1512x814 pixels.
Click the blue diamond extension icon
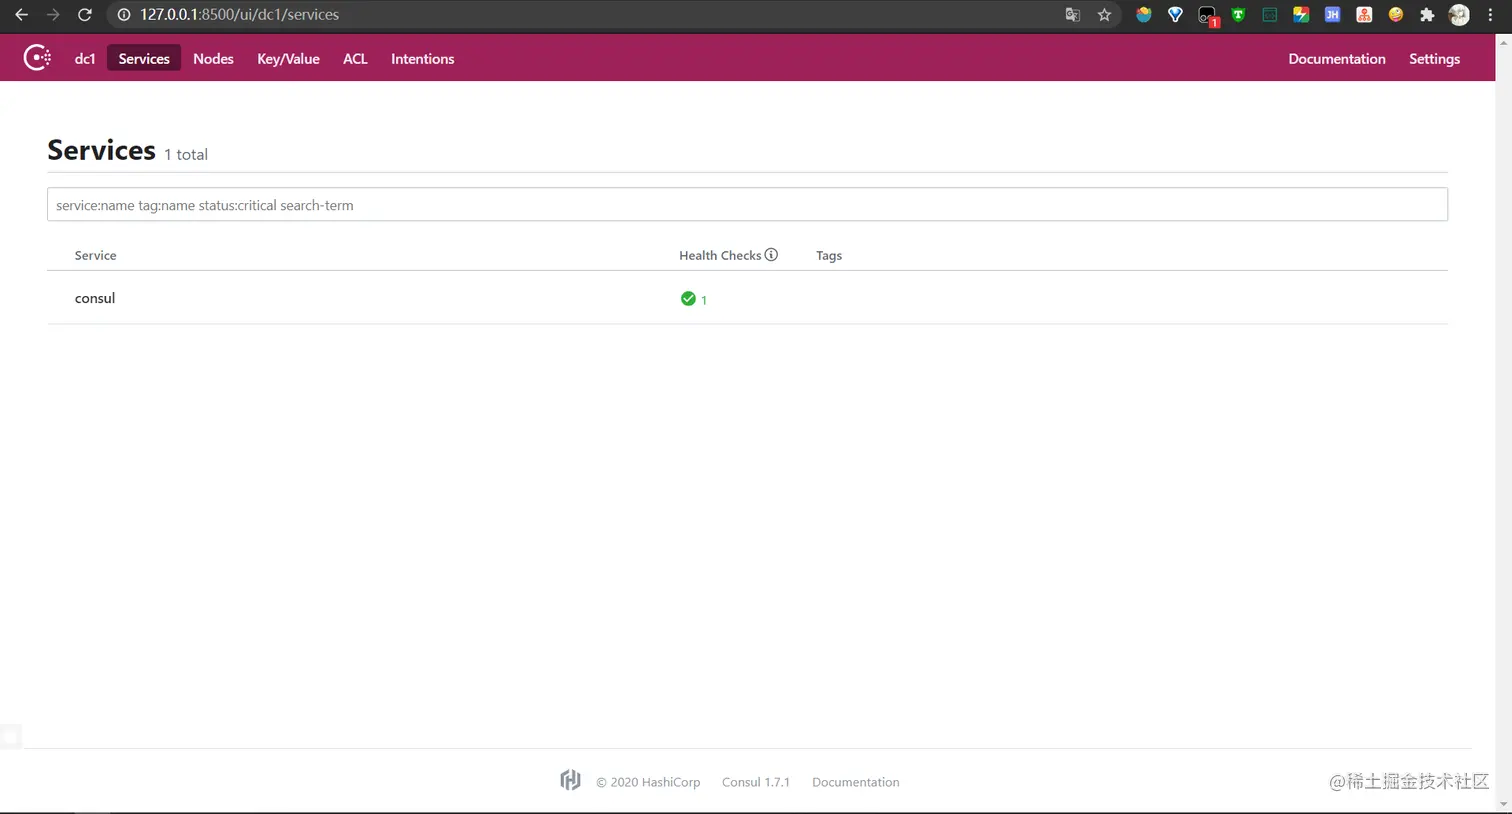click(x=1175, y=15)
